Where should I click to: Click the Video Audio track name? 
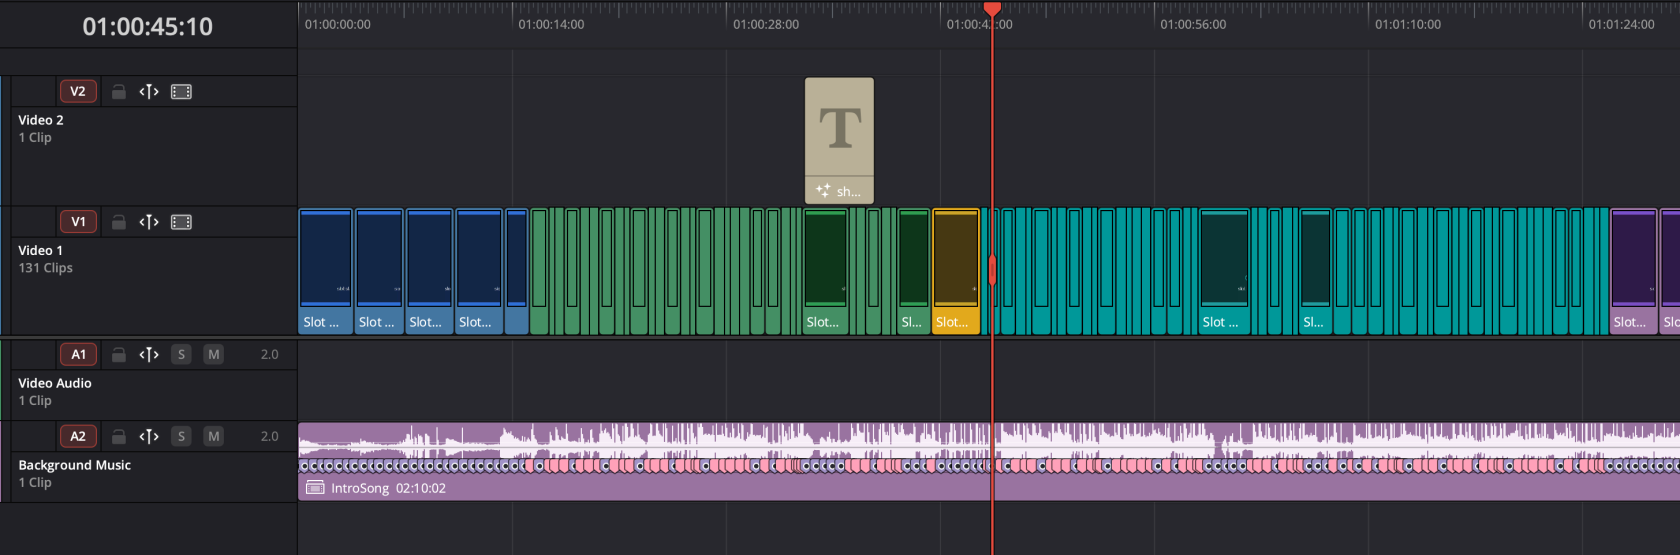(55, 383)
